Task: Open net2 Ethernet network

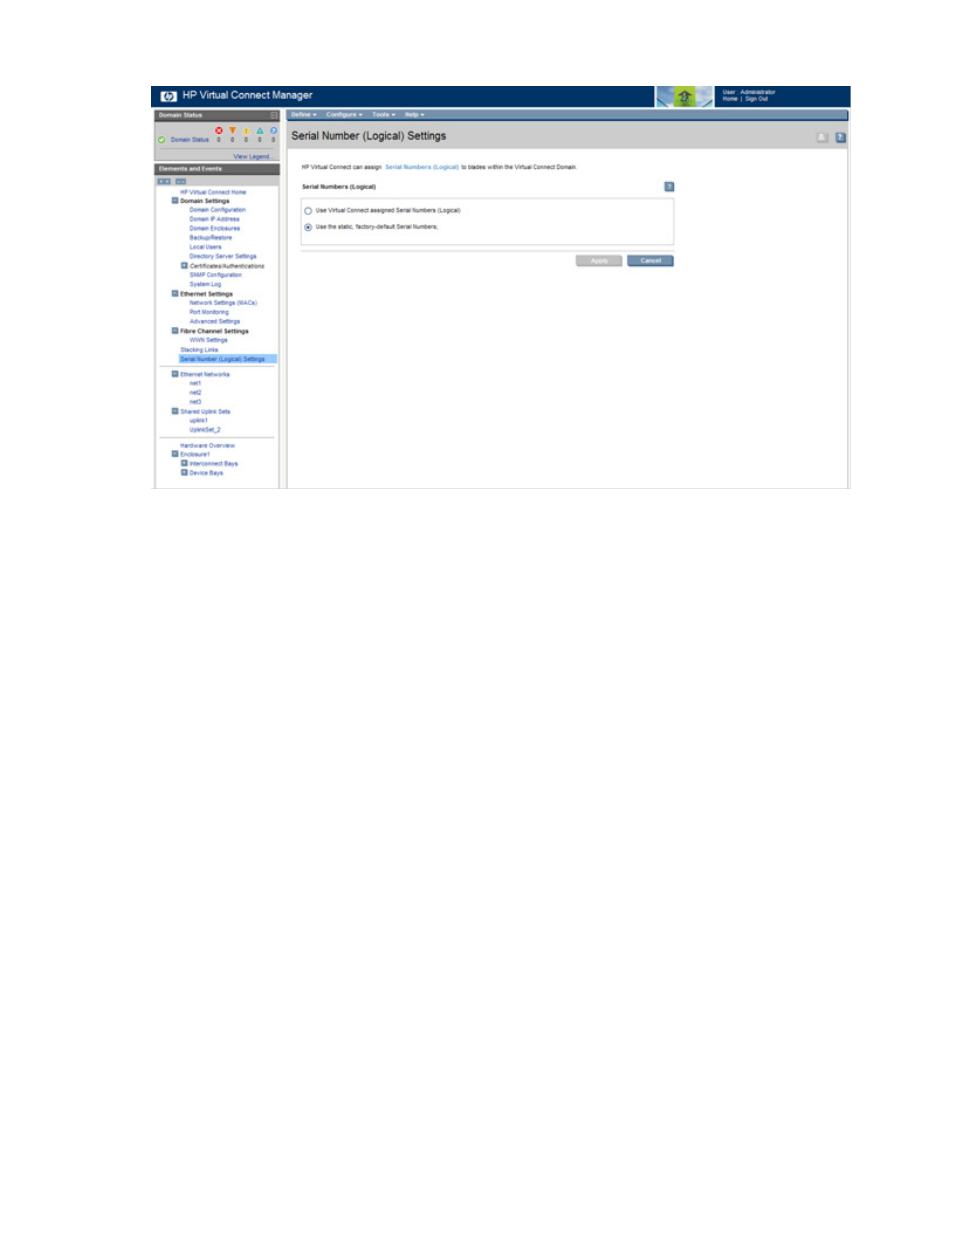Action: (195, 393)
